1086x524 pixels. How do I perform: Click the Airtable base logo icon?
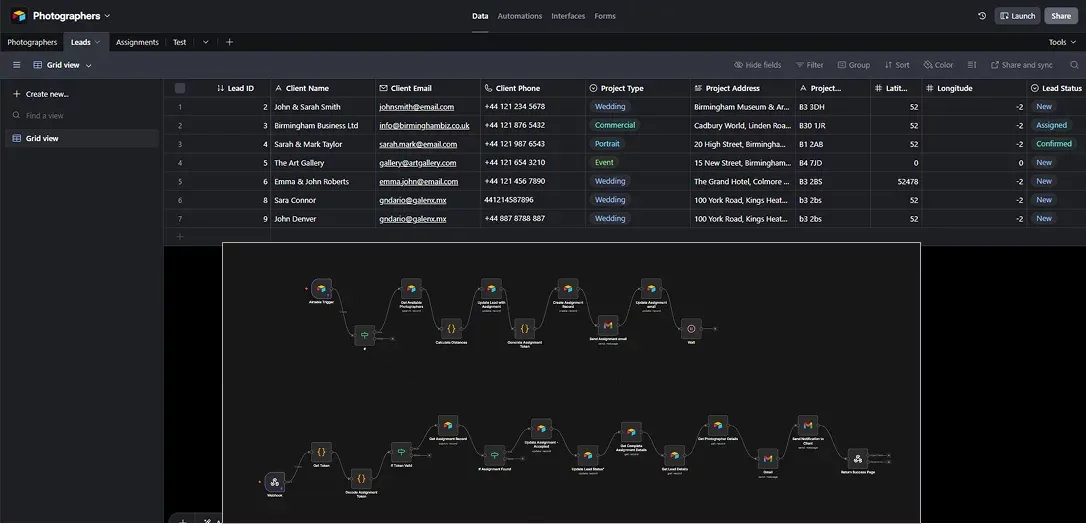[x=19, y=15]
